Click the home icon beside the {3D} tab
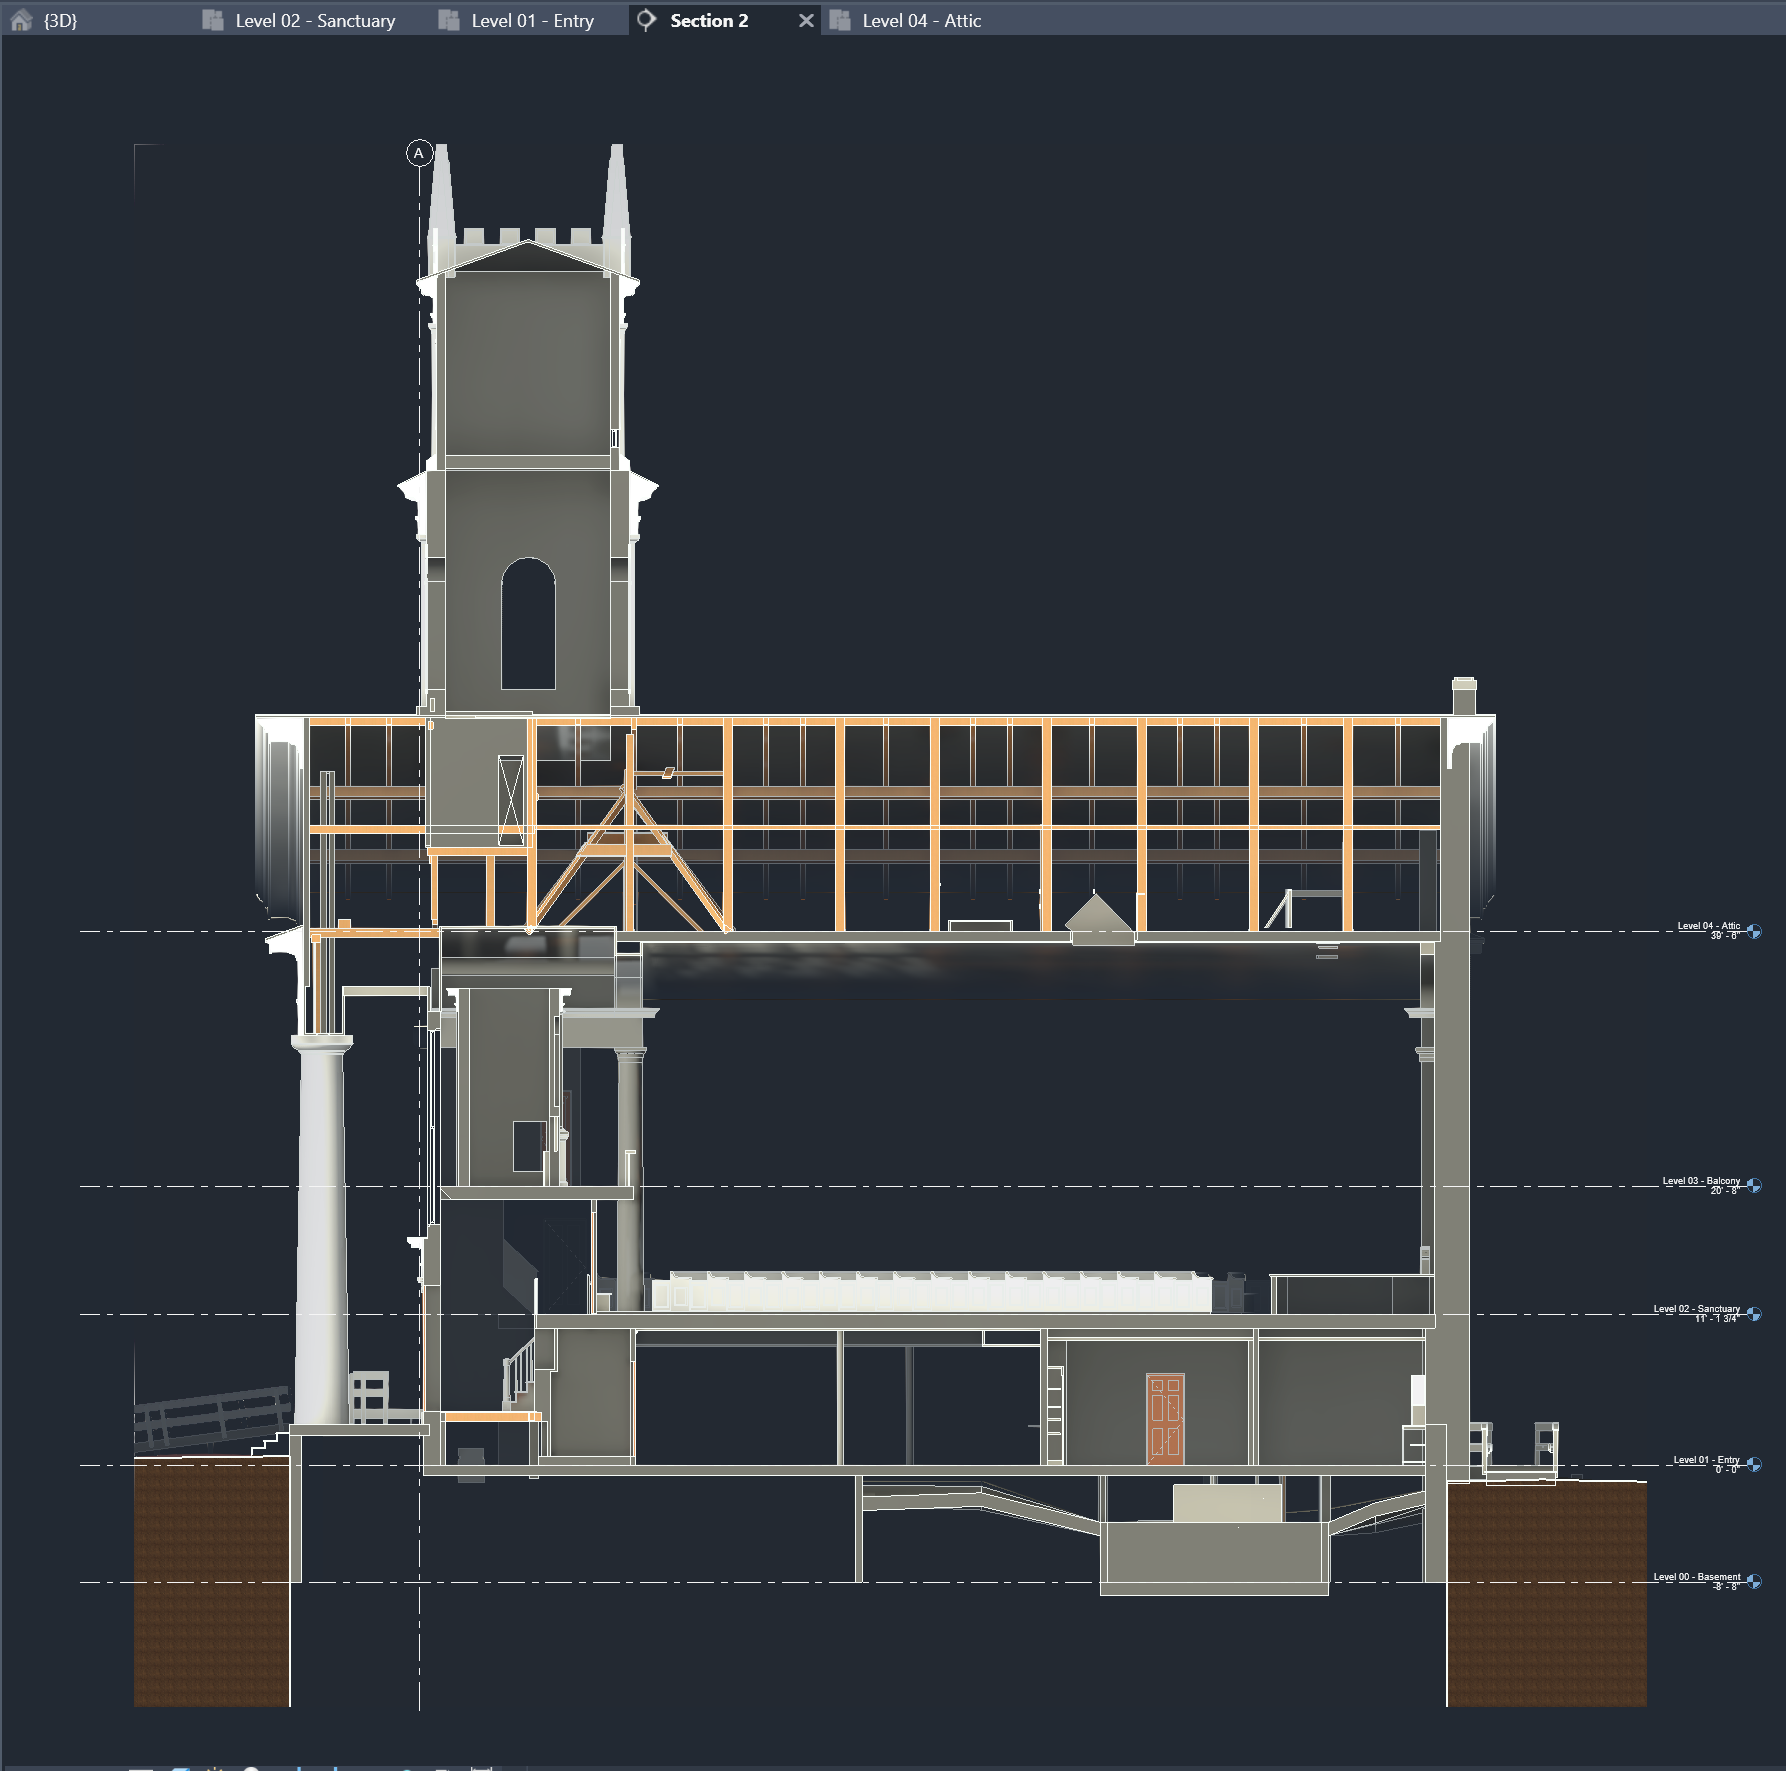This screenshot has width=1786, height=1771. tap(22, 20)
